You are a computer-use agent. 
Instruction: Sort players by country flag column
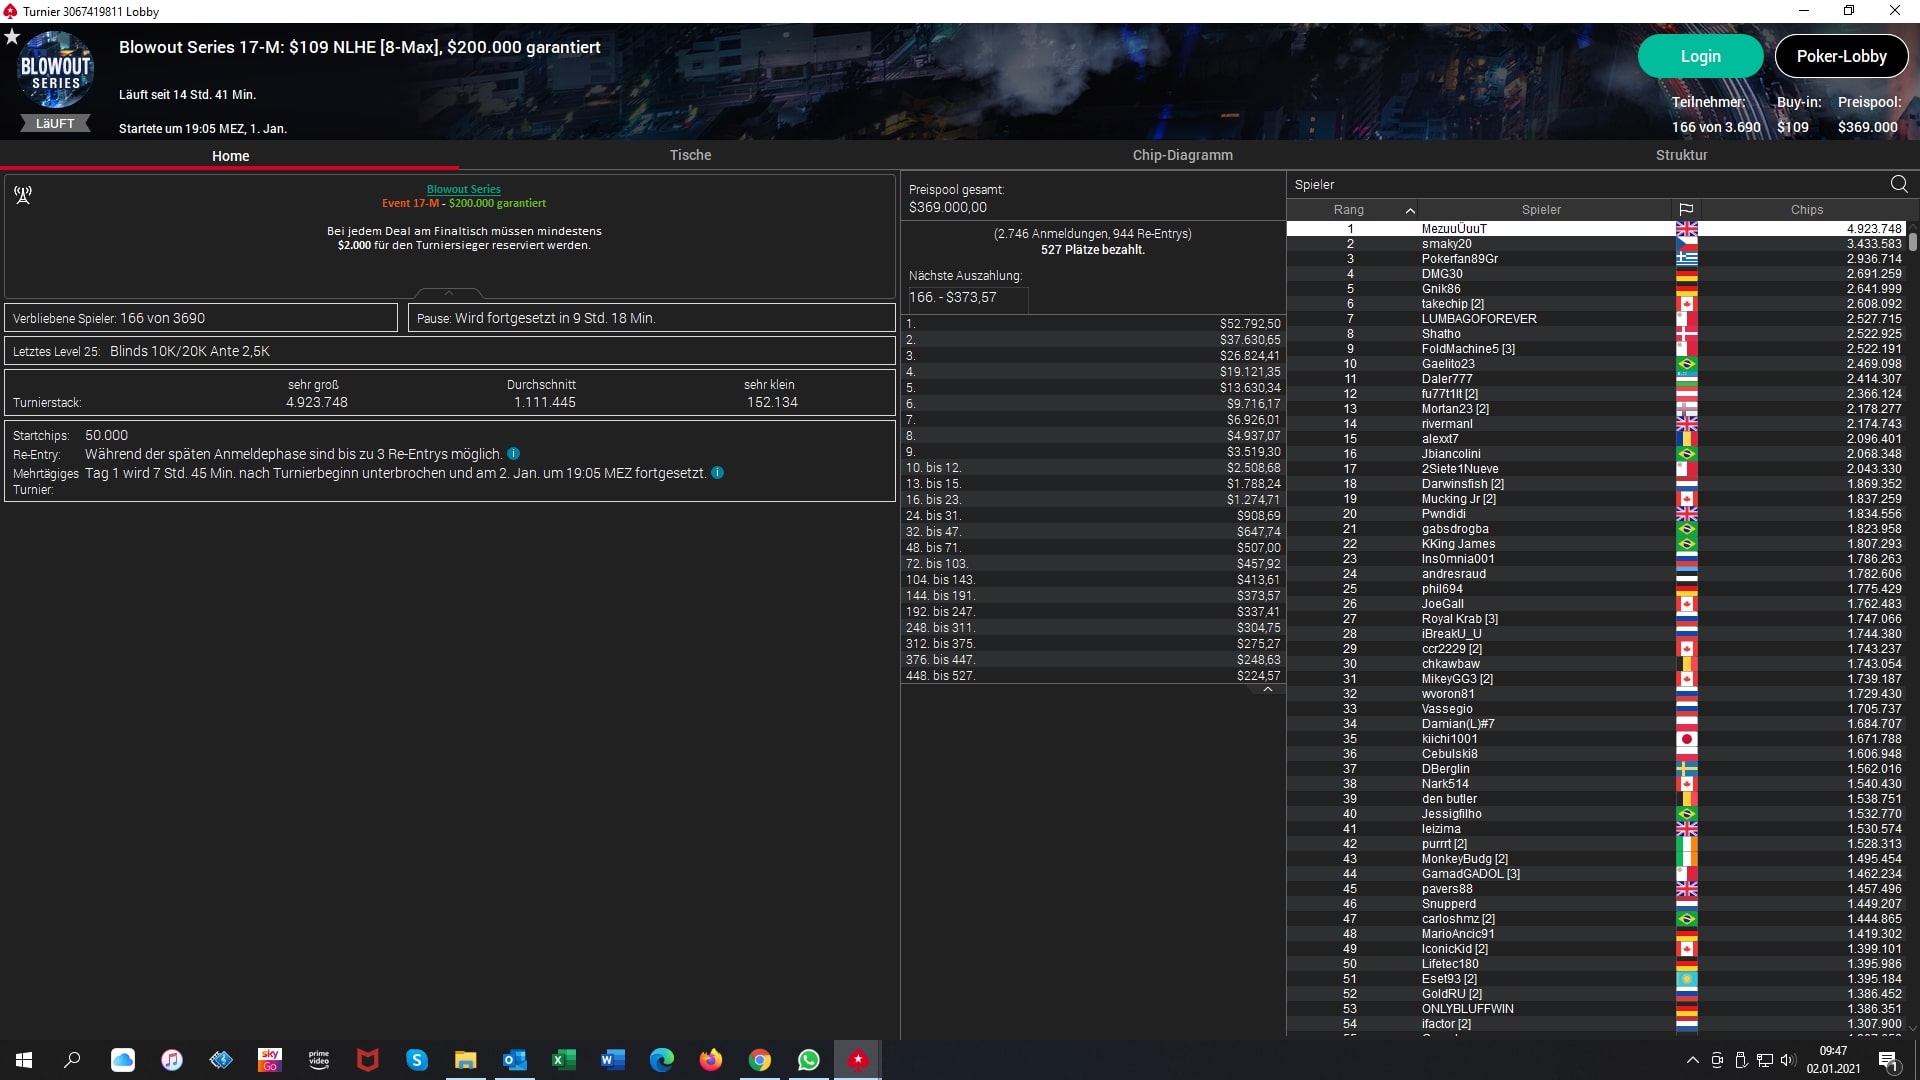[1686, 210]
